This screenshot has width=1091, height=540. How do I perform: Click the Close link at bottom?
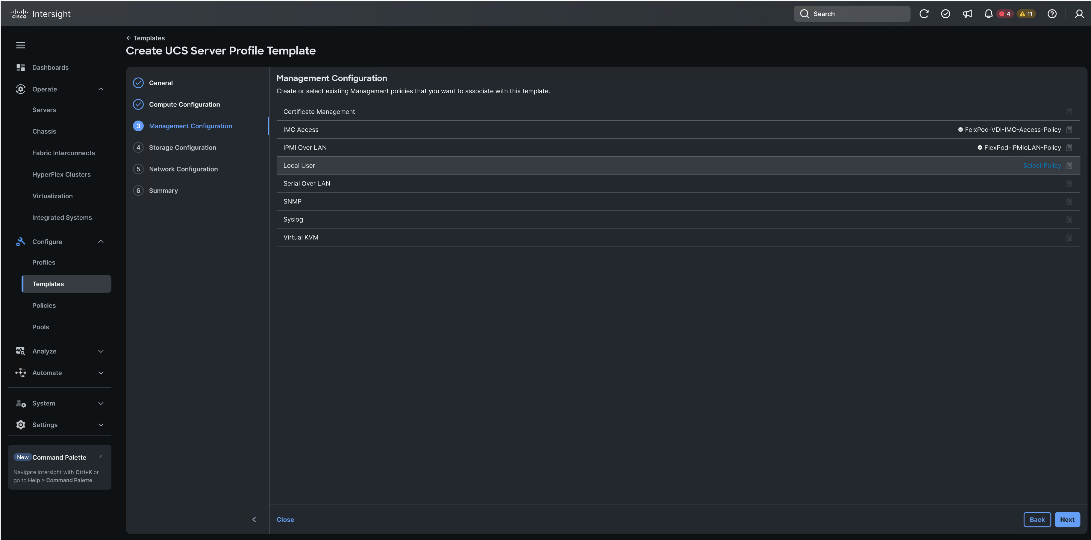(x=285, y=520)
